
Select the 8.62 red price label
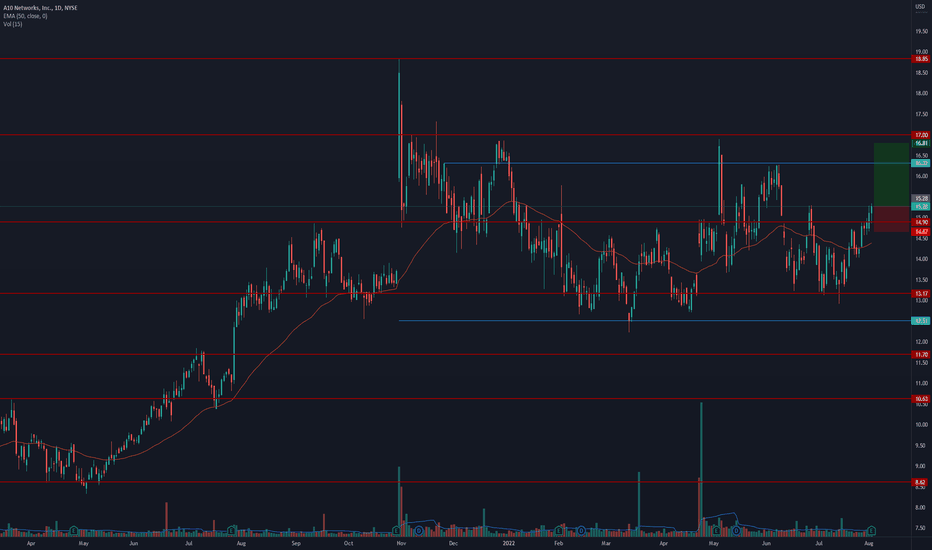[x=921, y=482]
